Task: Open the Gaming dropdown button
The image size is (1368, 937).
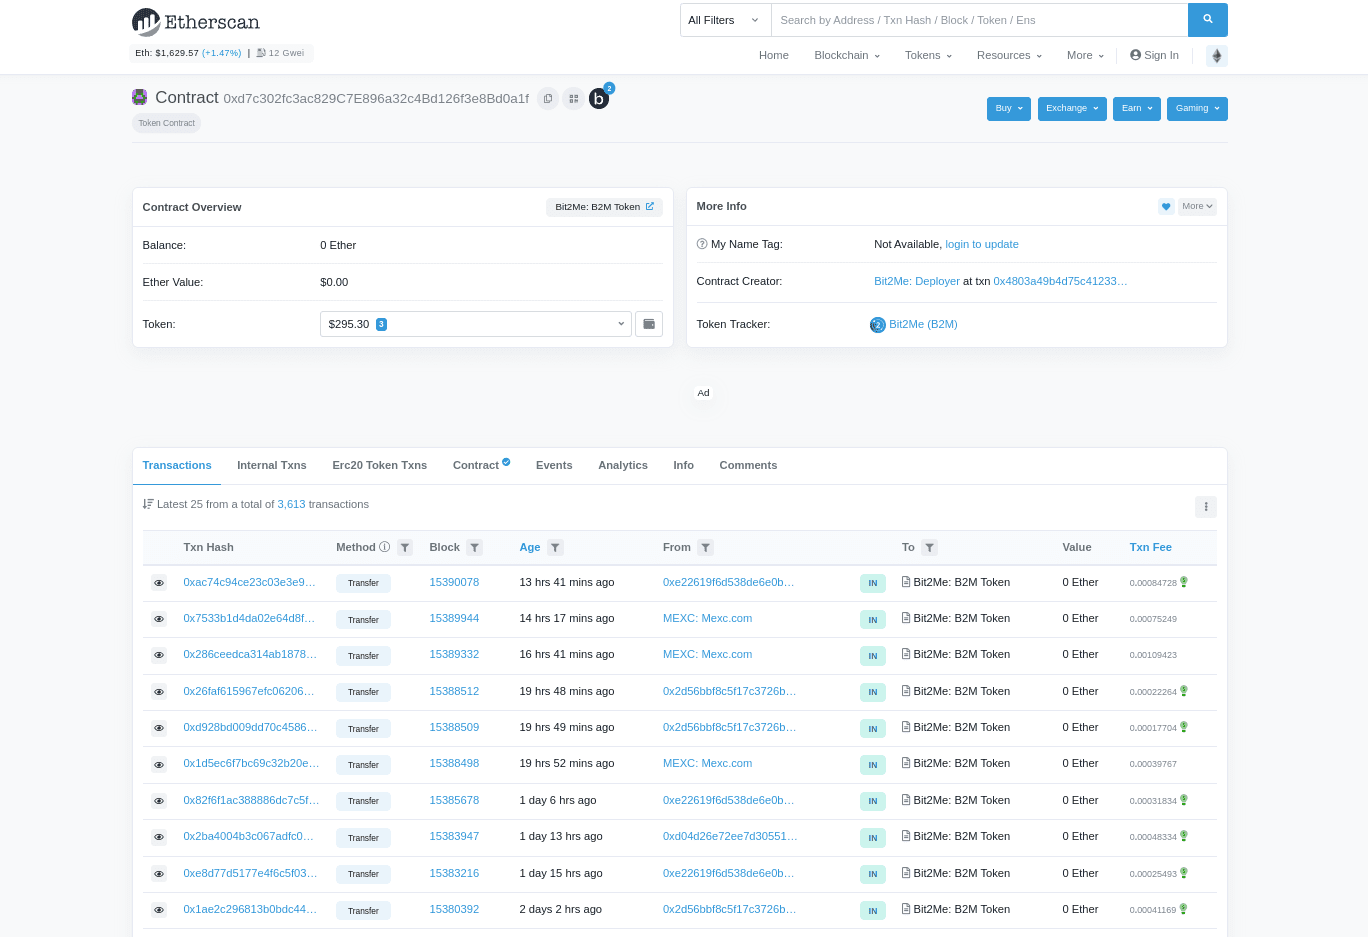Action: (x=1197, y=108)
